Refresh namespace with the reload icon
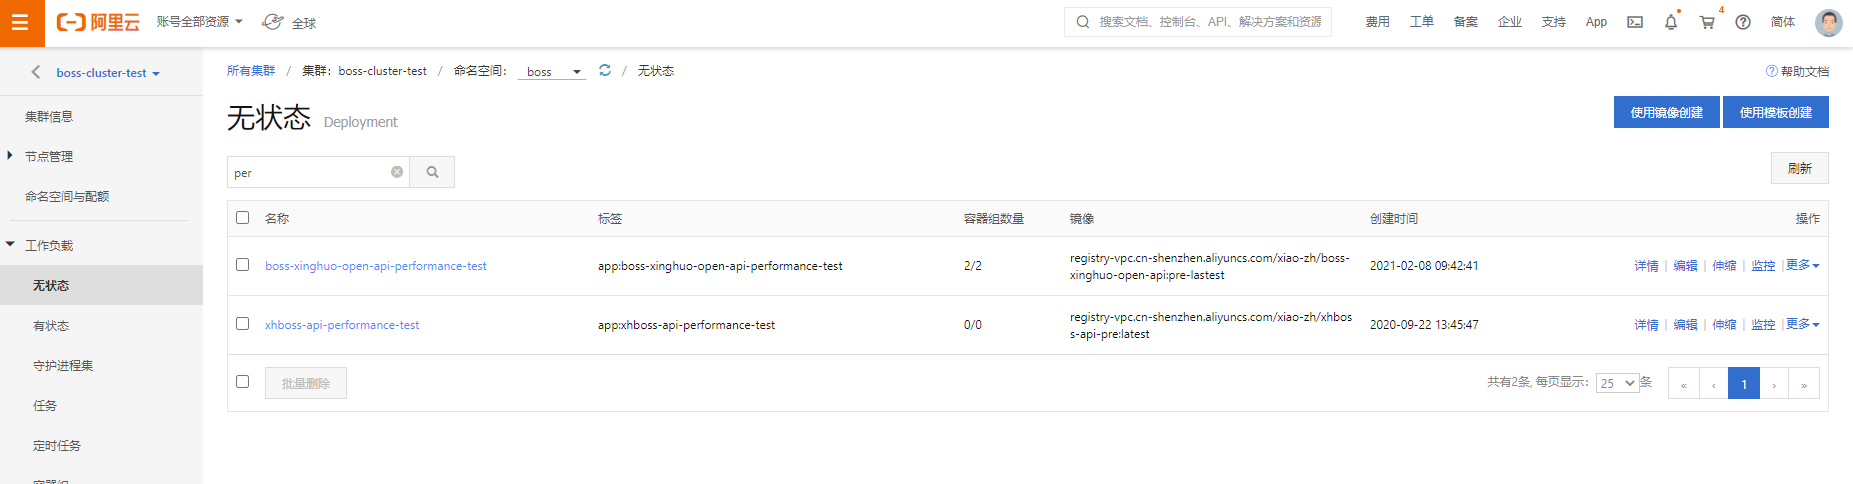 pos(605,70)
